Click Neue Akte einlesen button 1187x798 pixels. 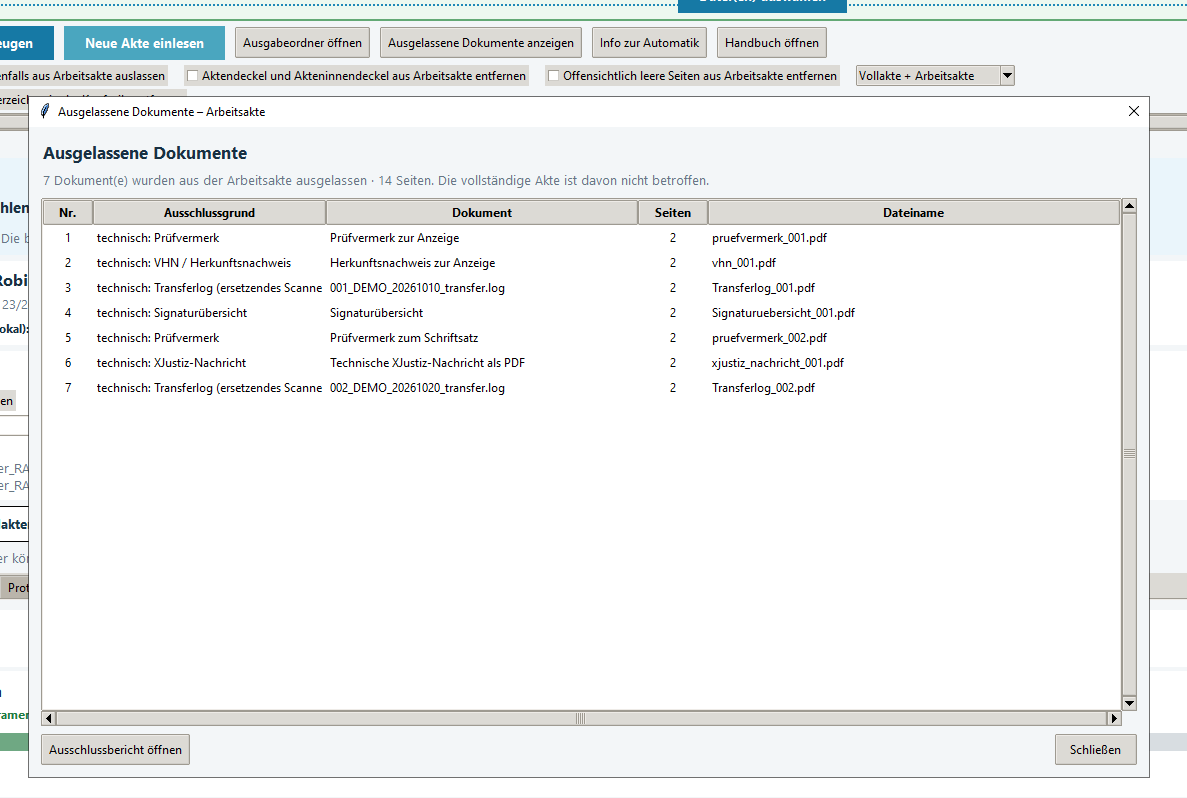(x=144, y=43)
